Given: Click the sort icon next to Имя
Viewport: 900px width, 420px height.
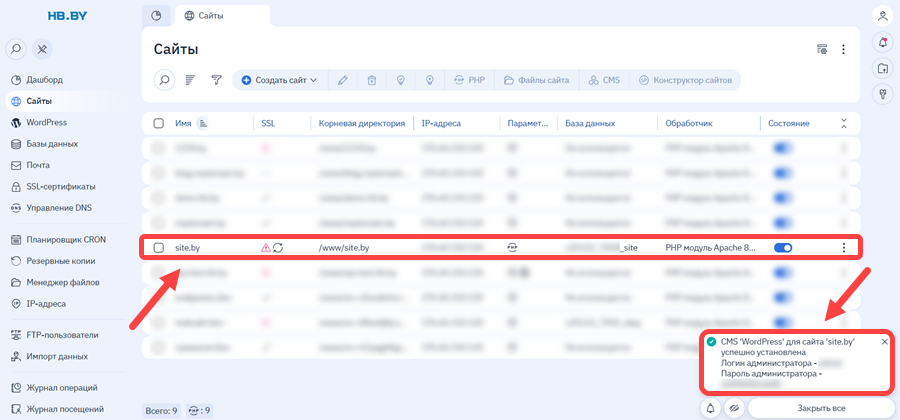Looking at the screenshot, I should click(203, 123).
